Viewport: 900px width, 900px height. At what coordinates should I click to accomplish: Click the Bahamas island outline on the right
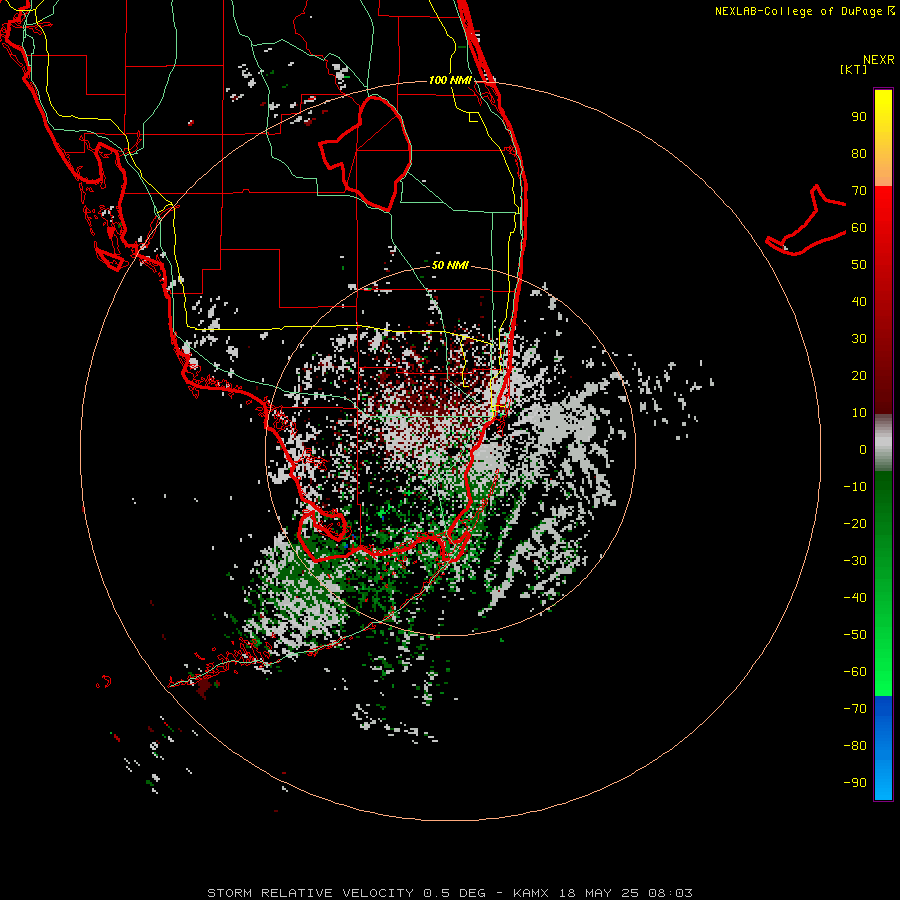tap(806, 220)
